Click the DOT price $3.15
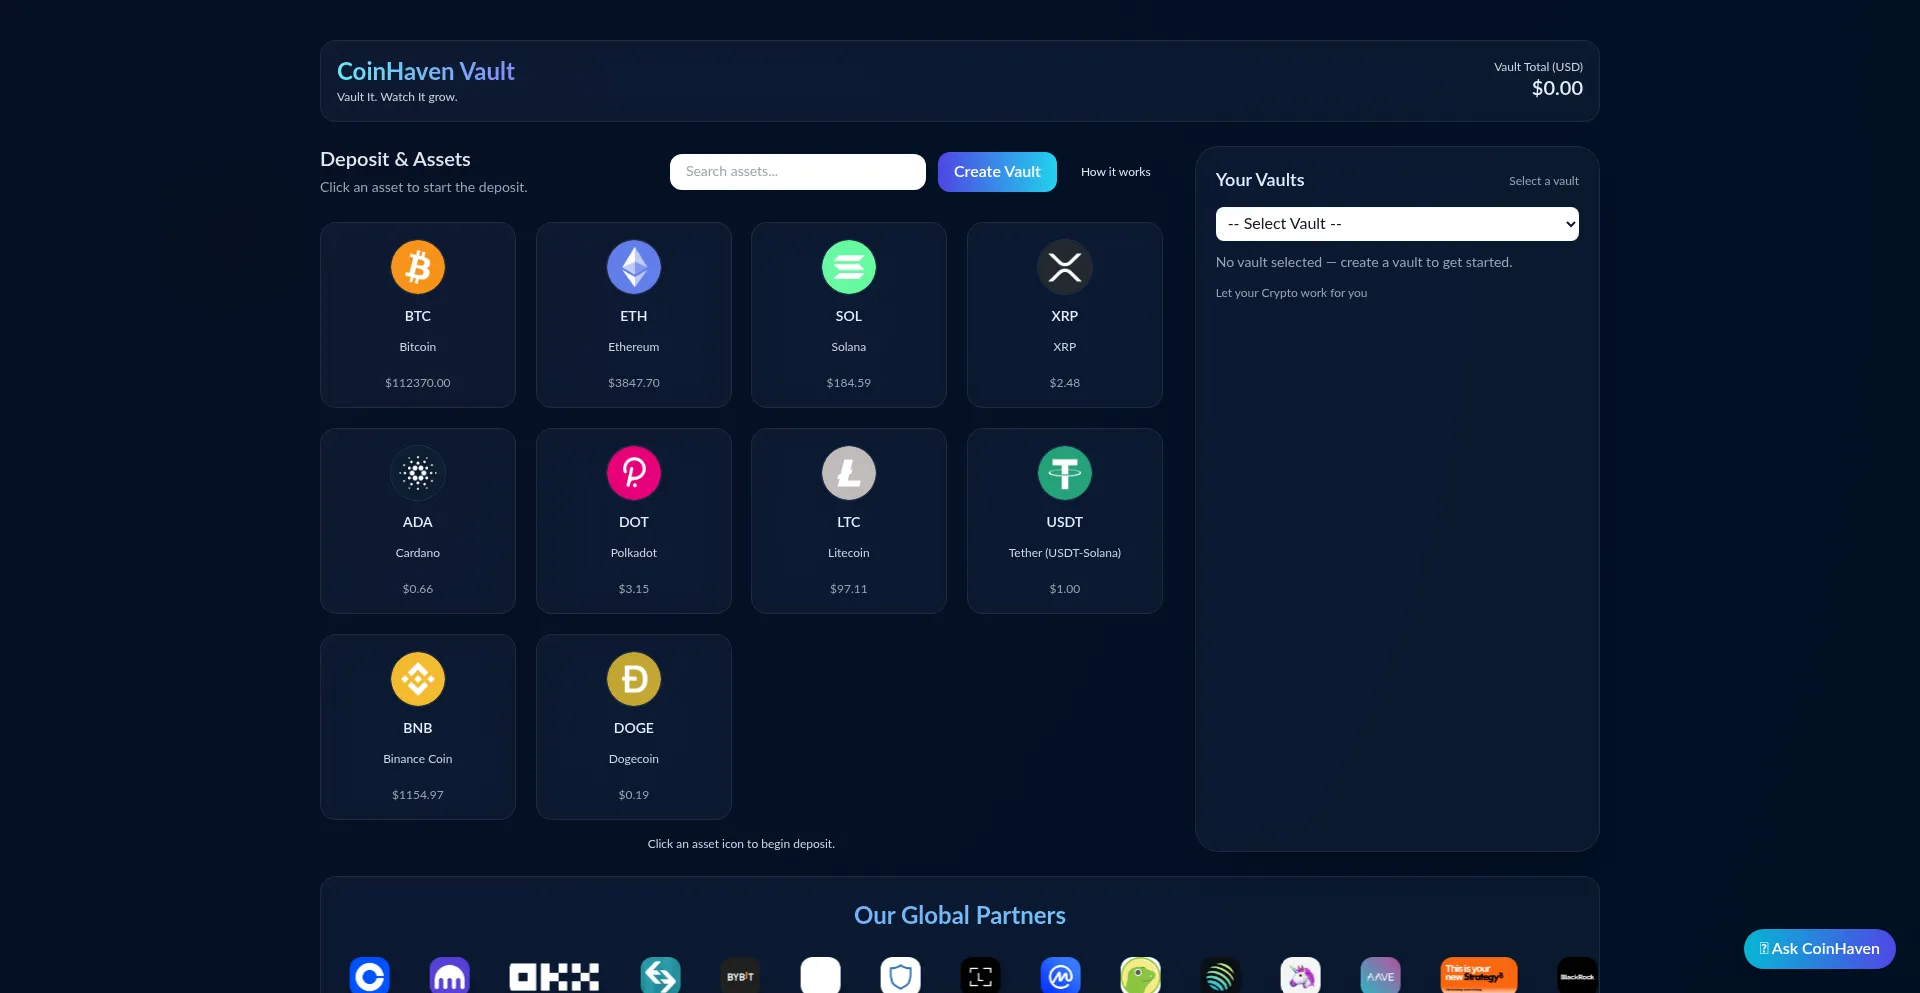The image size is (1920, 993). 634,589
